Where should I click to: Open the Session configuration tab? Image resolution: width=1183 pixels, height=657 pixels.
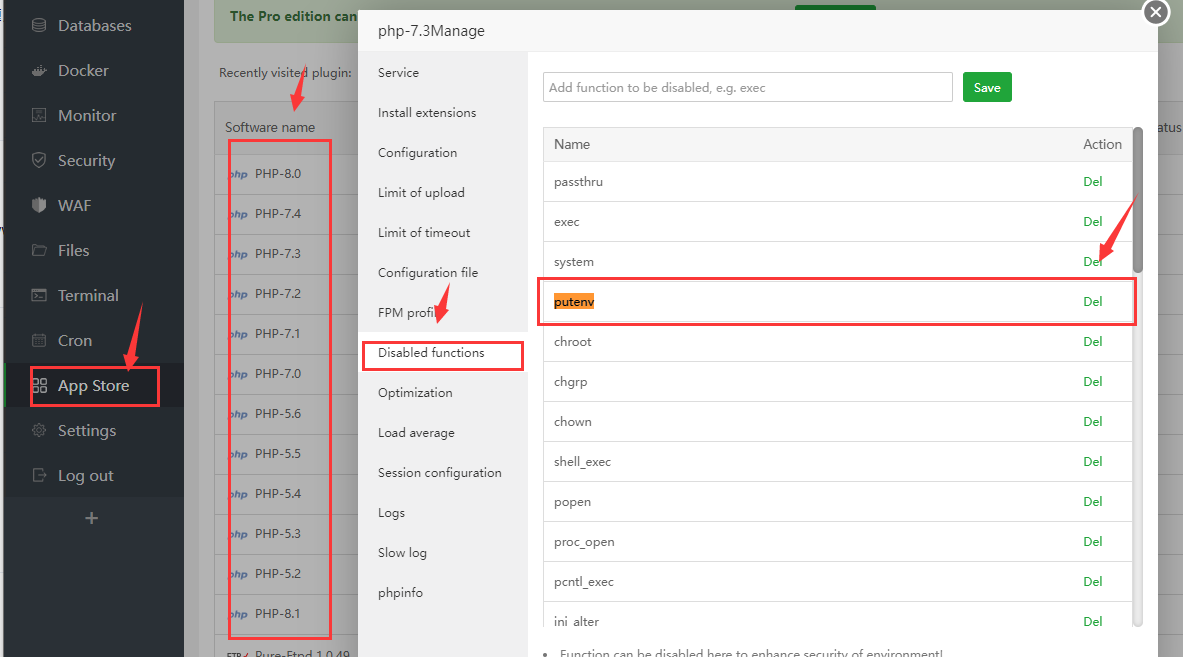tap(440, 473)
